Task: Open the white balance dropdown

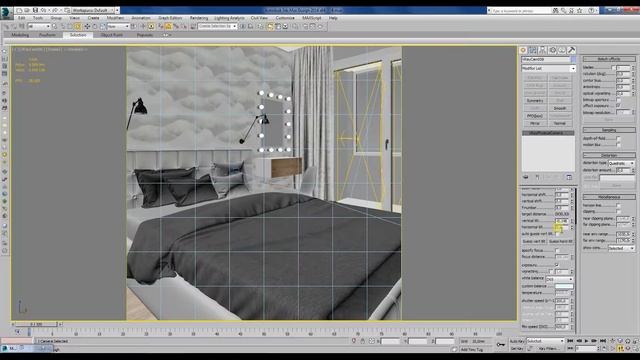Action: [x=560, y=279]
